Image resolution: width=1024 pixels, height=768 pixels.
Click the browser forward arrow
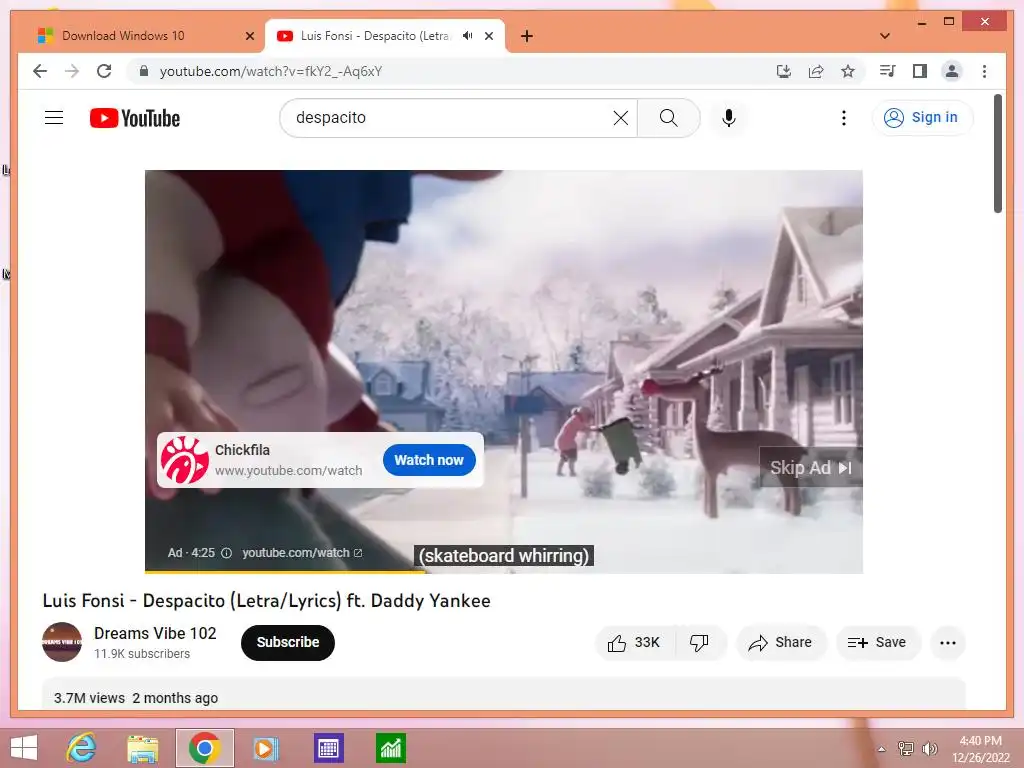point(72,71)
